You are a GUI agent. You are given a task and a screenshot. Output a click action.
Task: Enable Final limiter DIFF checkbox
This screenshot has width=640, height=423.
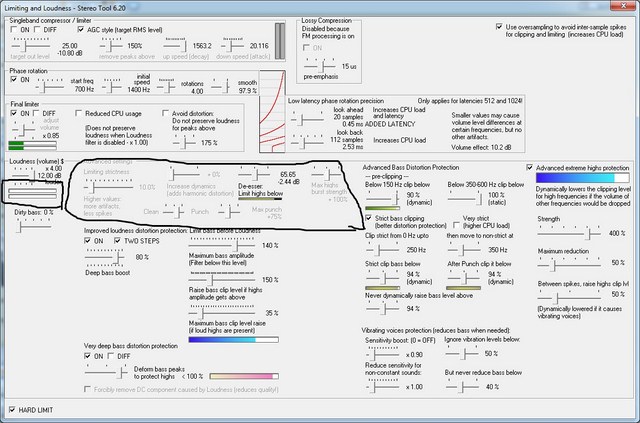tap(36, 113)
